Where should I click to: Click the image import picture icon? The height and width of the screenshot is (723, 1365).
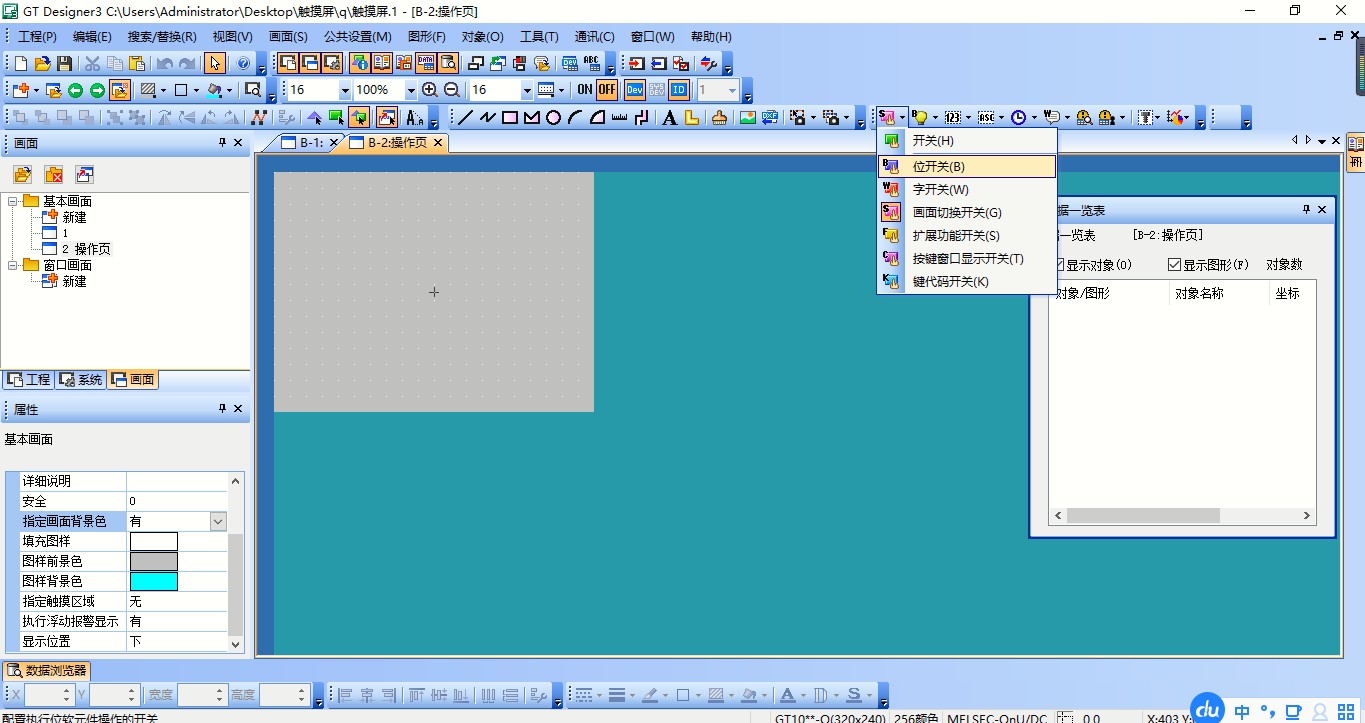(747, 117)
